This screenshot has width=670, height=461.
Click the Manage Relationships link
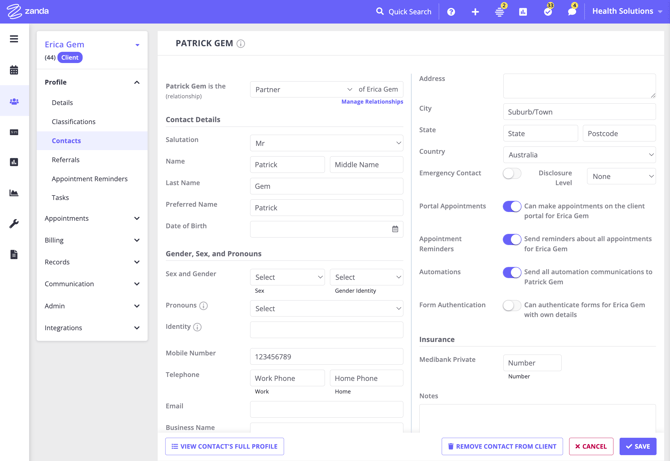pos(372,102)
